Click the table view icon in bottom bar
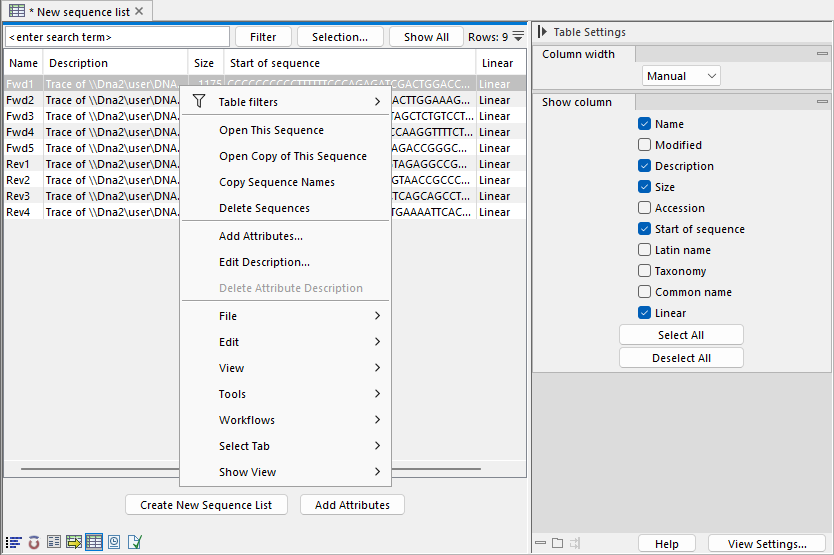834x555 pixels. [94, 542]
